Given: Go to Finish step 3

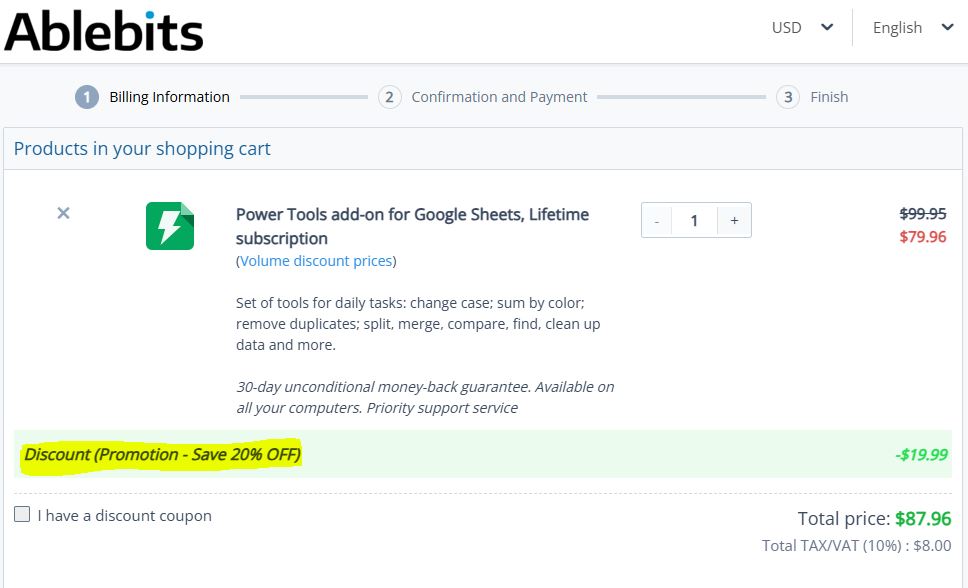Looking at the screenshot, I should (812, 97).
